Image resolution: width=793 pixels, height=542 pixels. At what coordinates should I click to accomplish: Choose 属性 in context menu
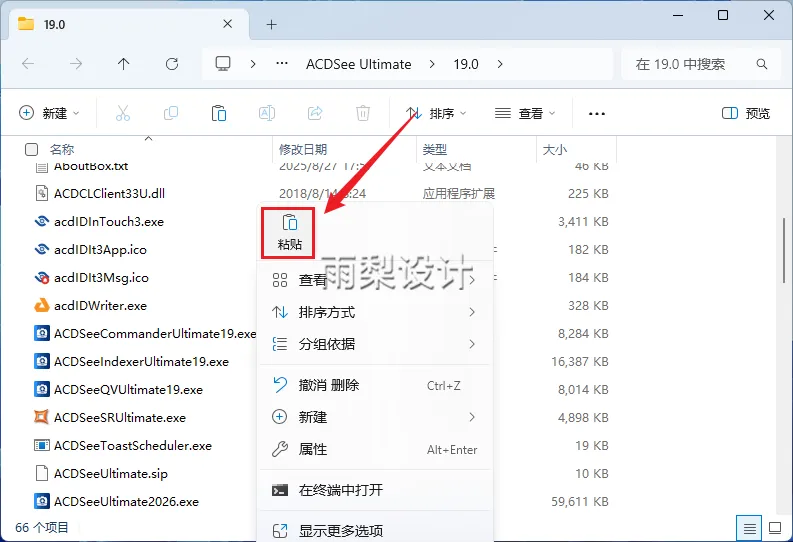(374, 449)
